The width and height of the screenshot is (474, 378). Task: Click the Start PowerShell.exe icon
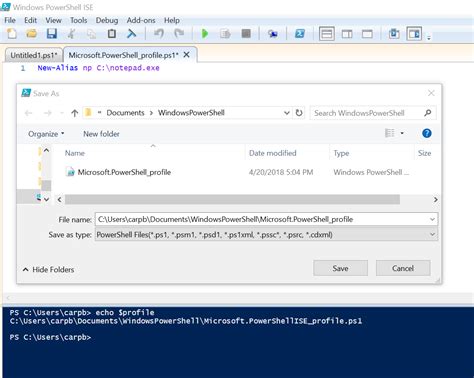tap(300, 34)
